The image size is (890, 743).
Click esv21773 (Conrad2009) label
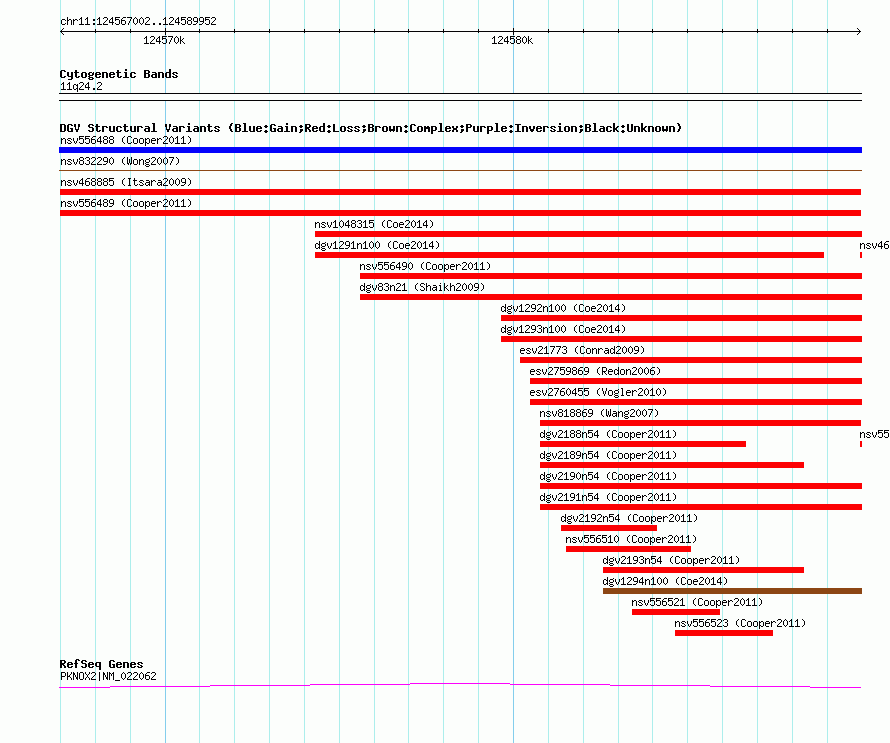(x=582, y=350)
